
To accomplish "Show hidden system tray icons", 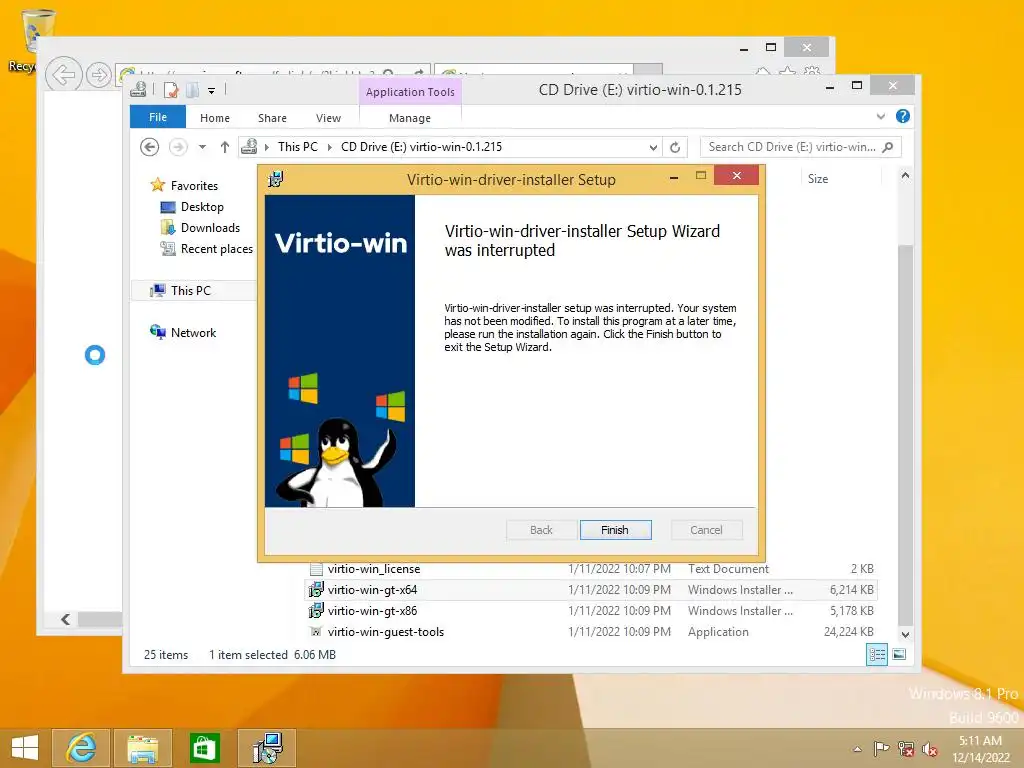I will [x=857, y=749].
